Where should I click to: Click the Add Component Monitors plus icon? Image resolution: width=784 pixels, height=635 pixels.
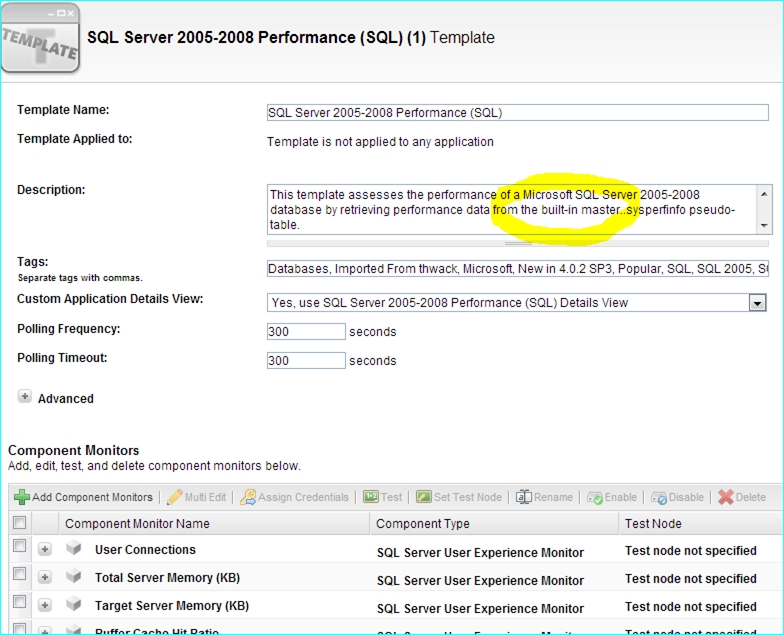pyautogui.click(x=22, y=497)
